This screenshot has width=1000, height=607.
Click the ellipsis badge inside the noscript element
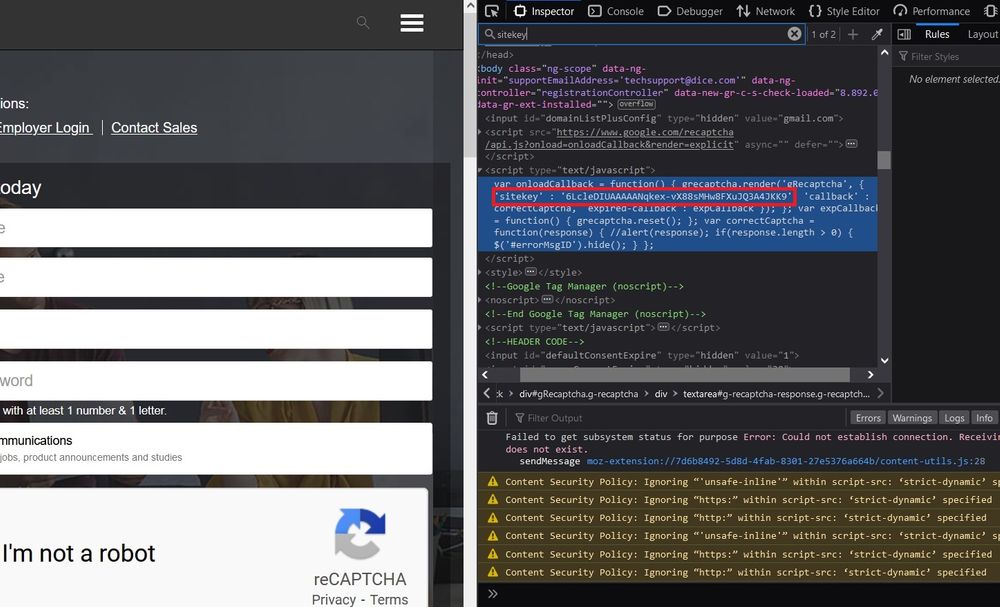(x=547, y=299)
